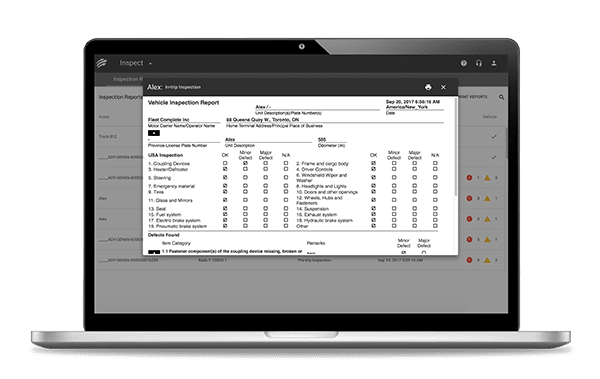Toggle Minor Defect checkbox for Coupling Devices
The image size is (600, 379).
pyautogui.click(x=245, y=163)
